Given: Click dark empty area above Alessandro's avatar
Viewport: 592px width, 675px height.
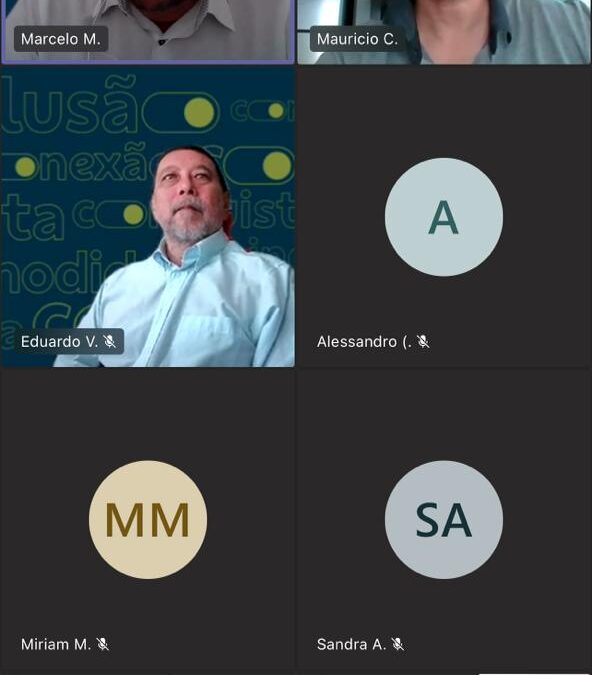Looking at the screenshot, I should (x=444, y=112).
